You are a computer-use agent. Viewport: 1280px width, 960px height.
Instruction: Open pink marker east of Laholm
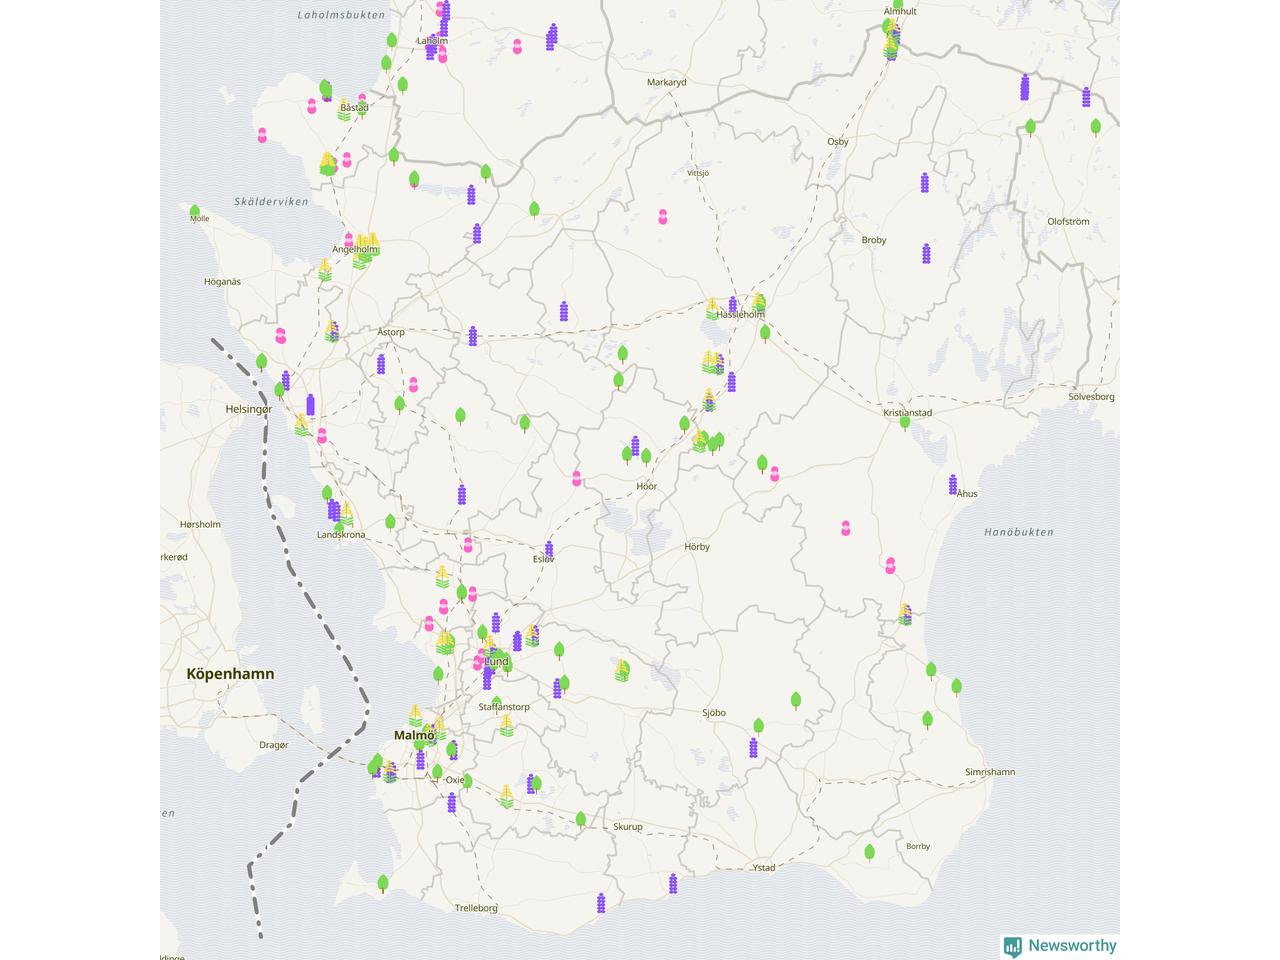(x=517, y=46)
